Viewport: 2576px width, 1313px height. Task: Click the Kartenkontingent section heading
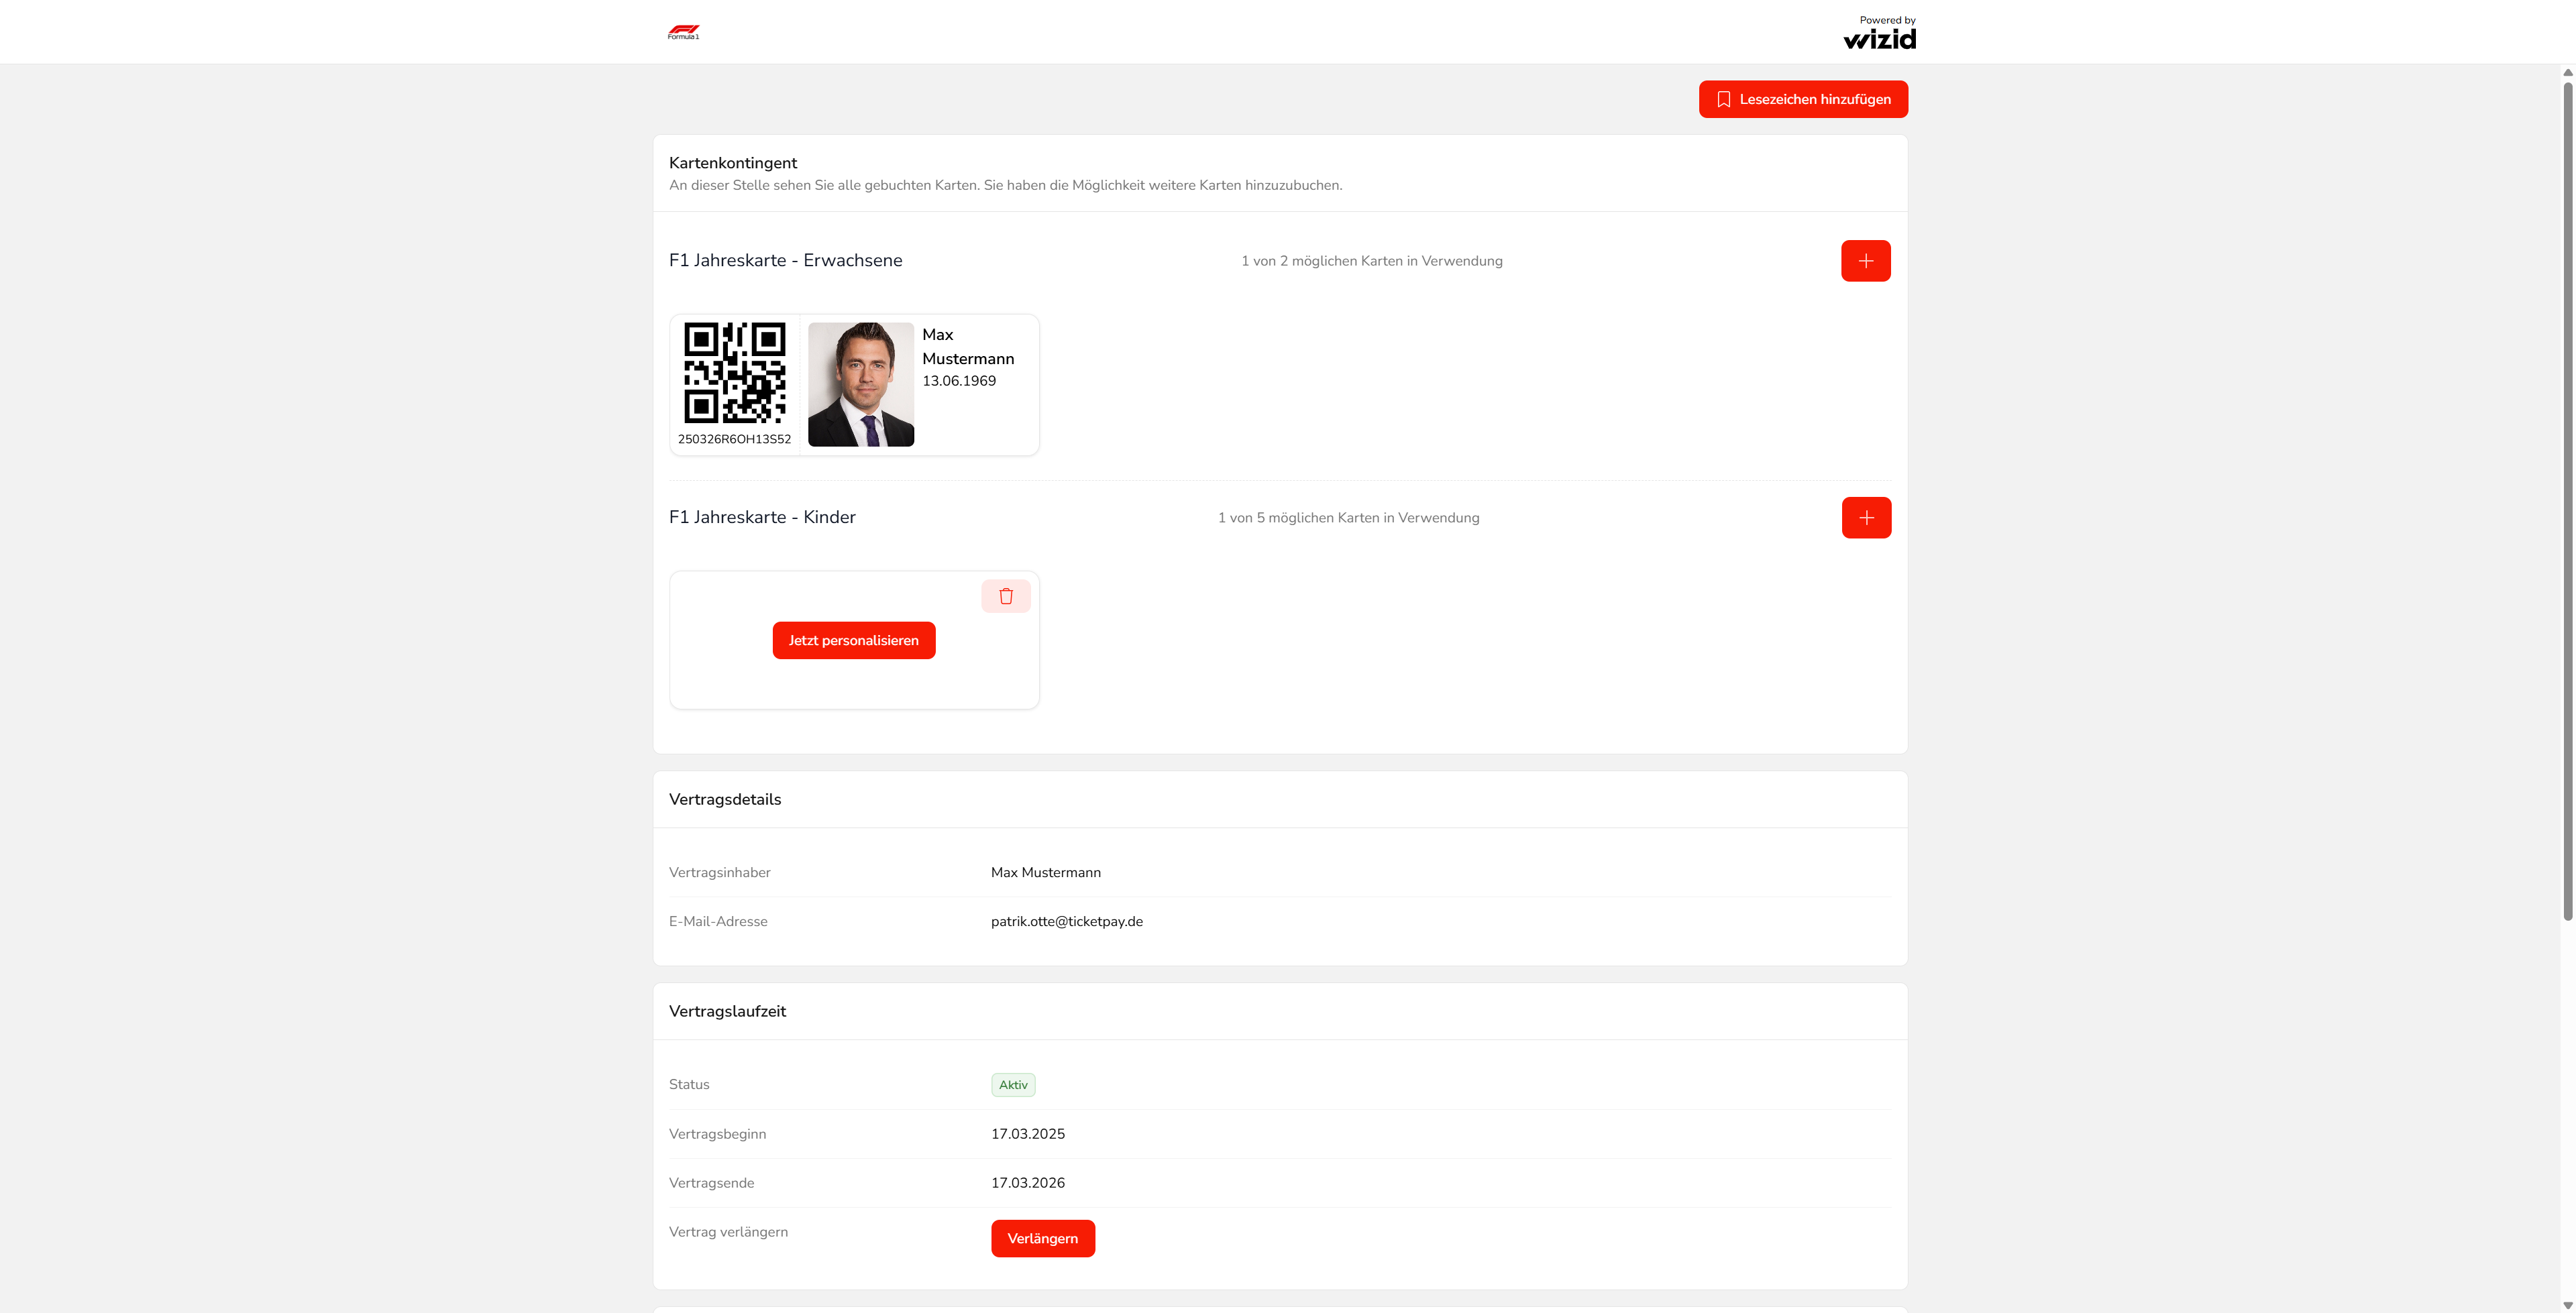(x=733, y=163)
